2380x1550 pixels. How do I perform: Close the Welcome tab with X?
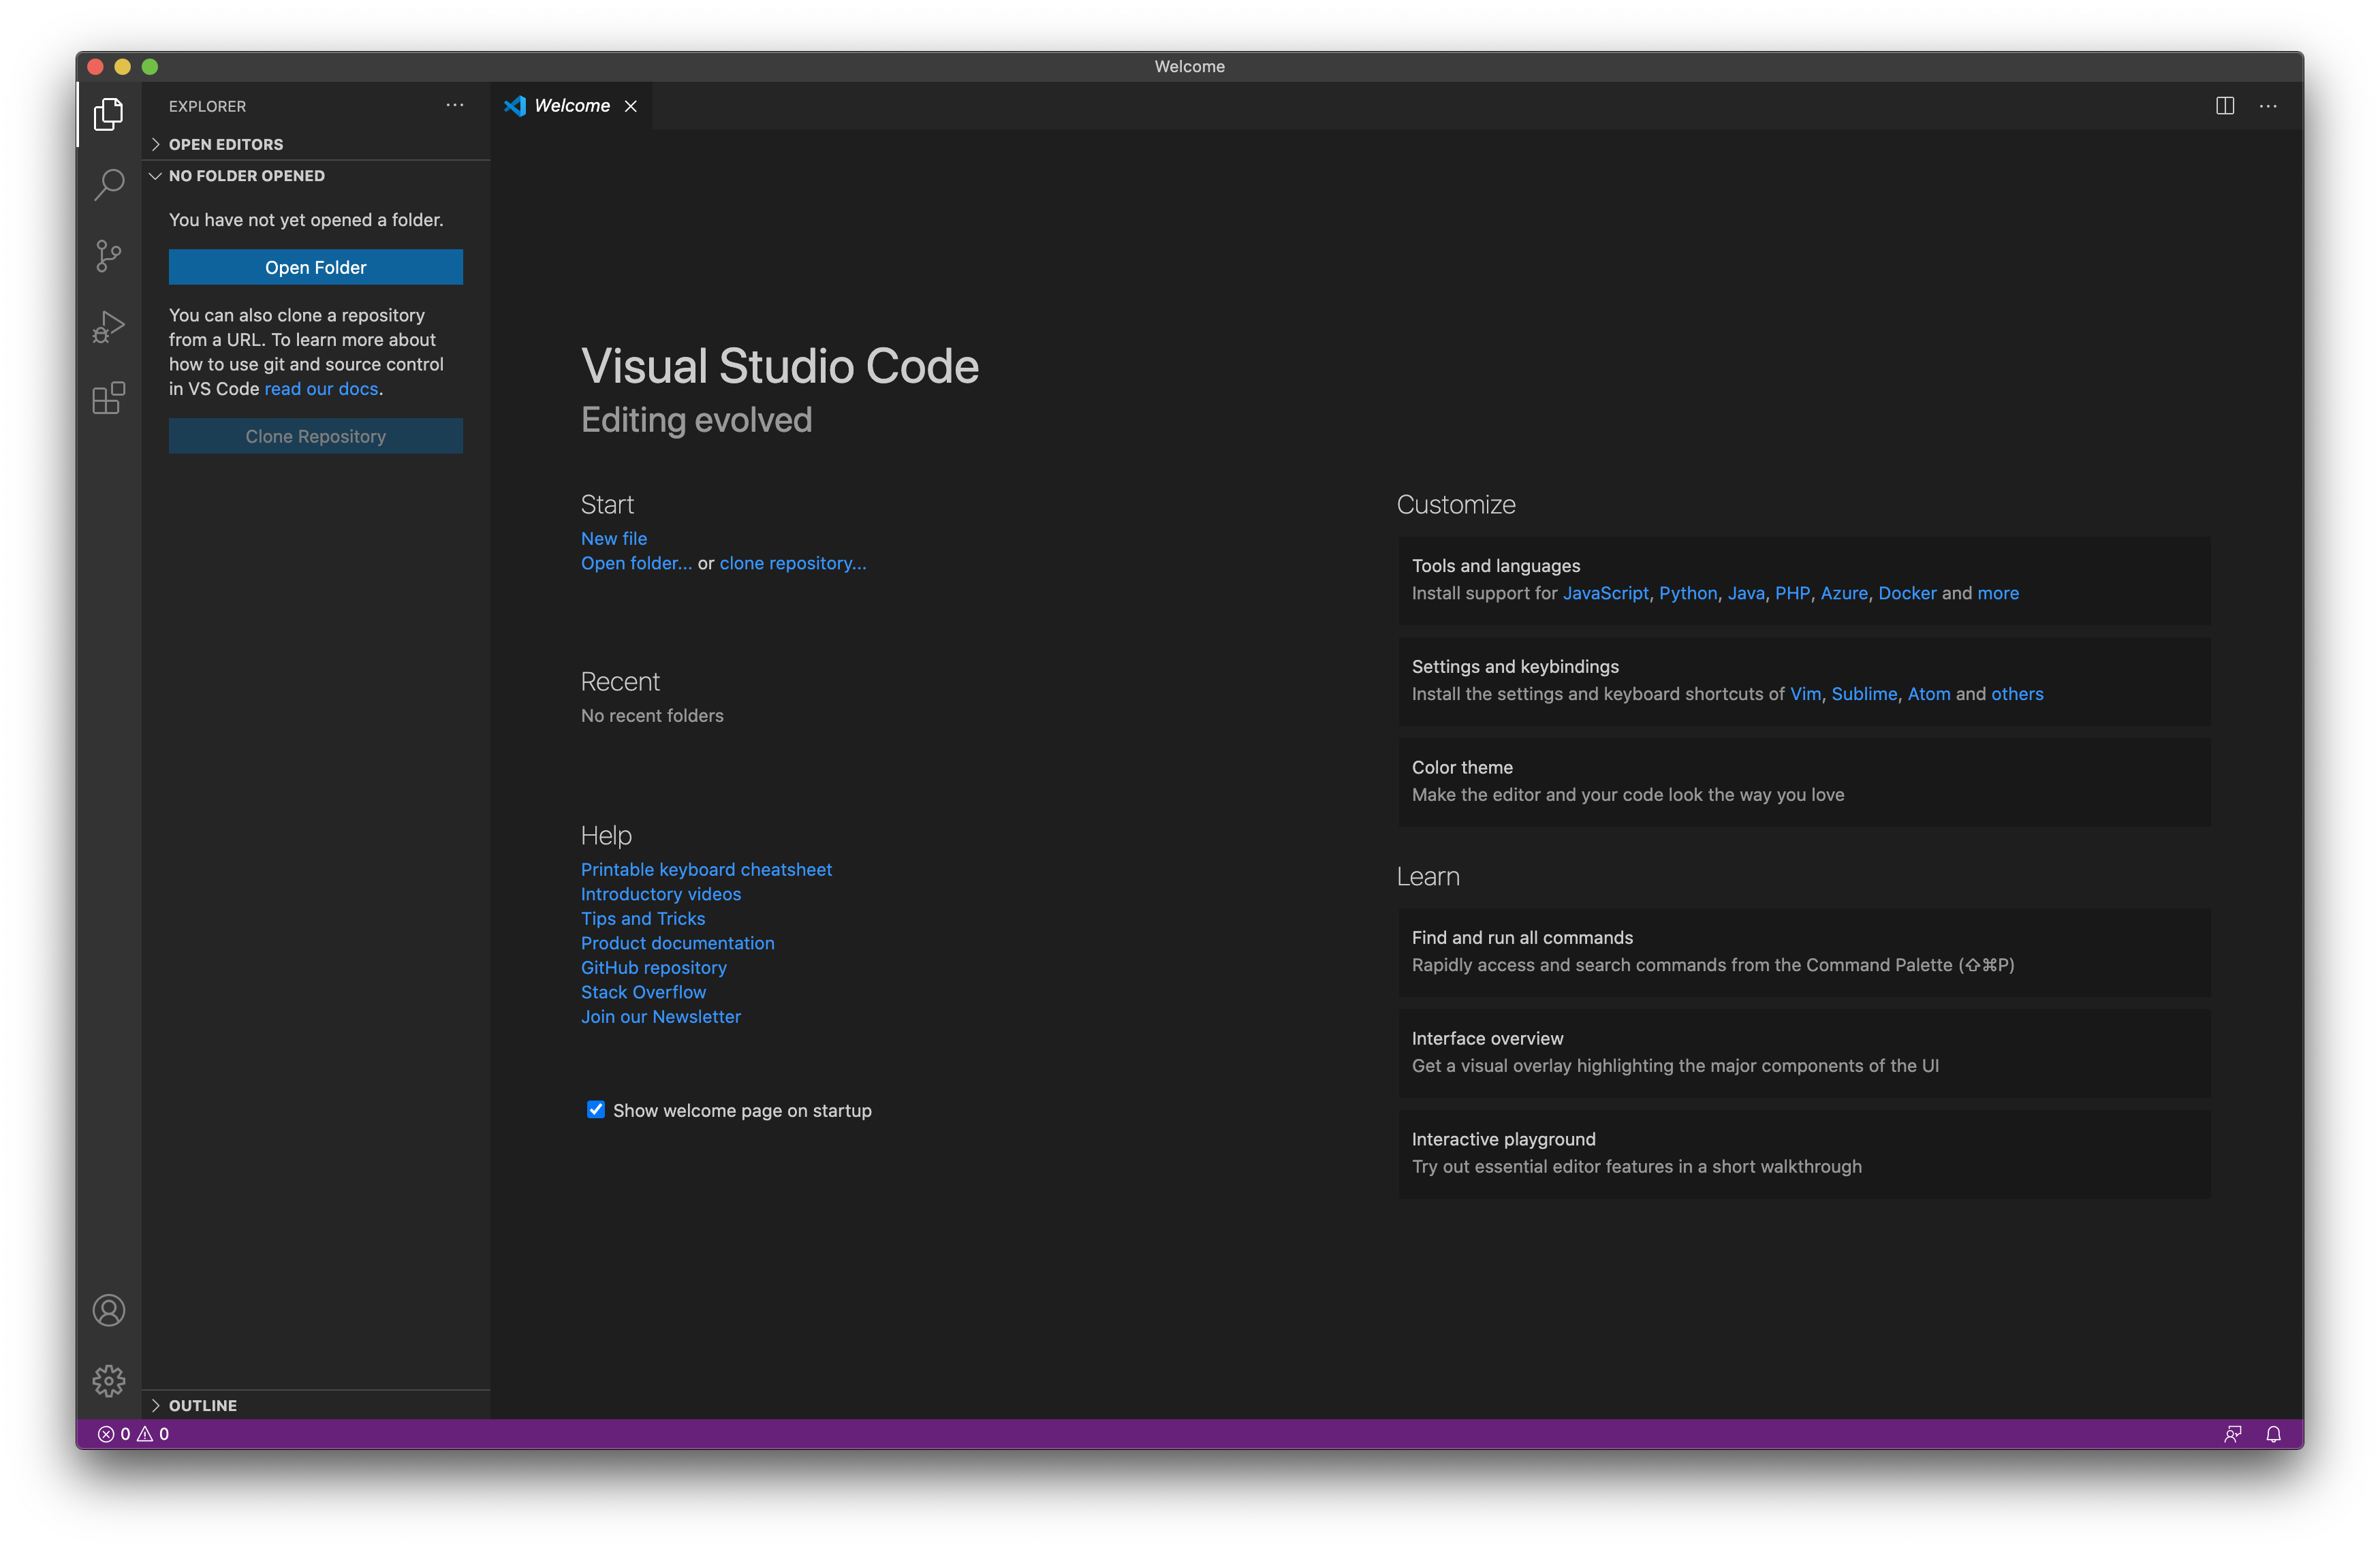(631, 106)
